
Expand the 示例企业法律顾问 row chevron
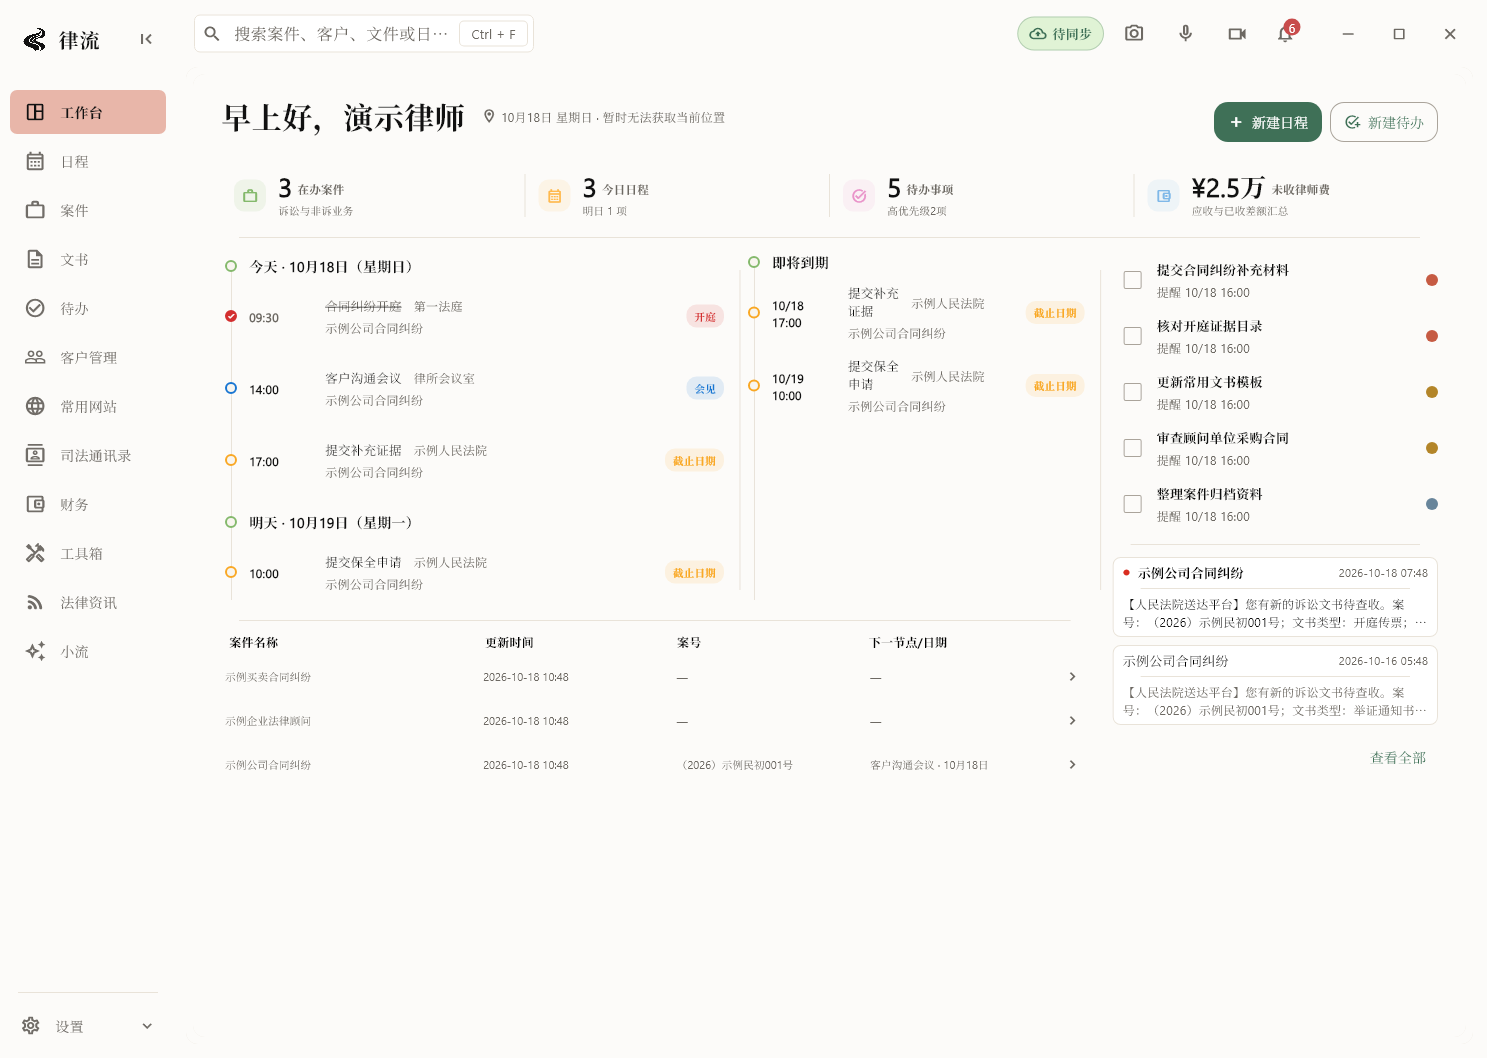click(1072, 721)
